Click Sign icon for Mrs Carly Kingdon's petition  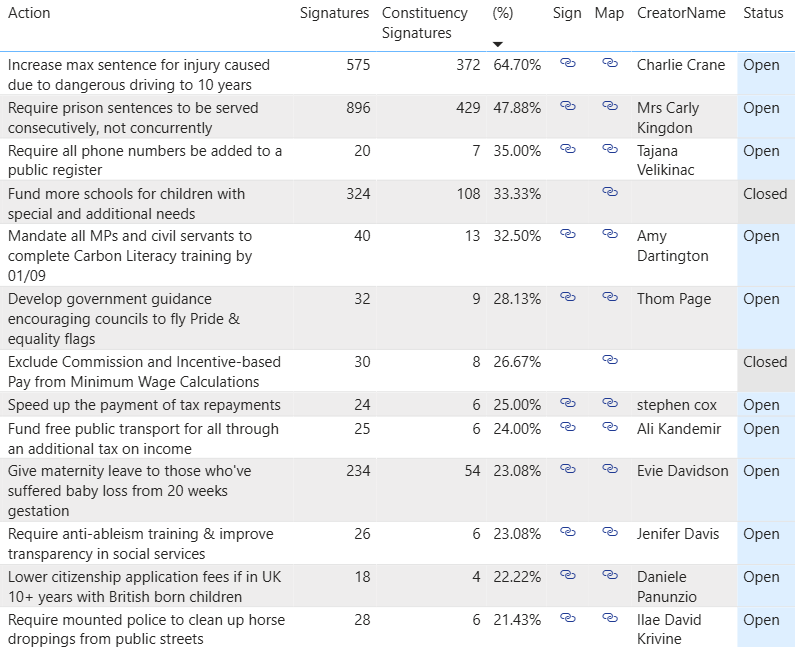[567, 106]
